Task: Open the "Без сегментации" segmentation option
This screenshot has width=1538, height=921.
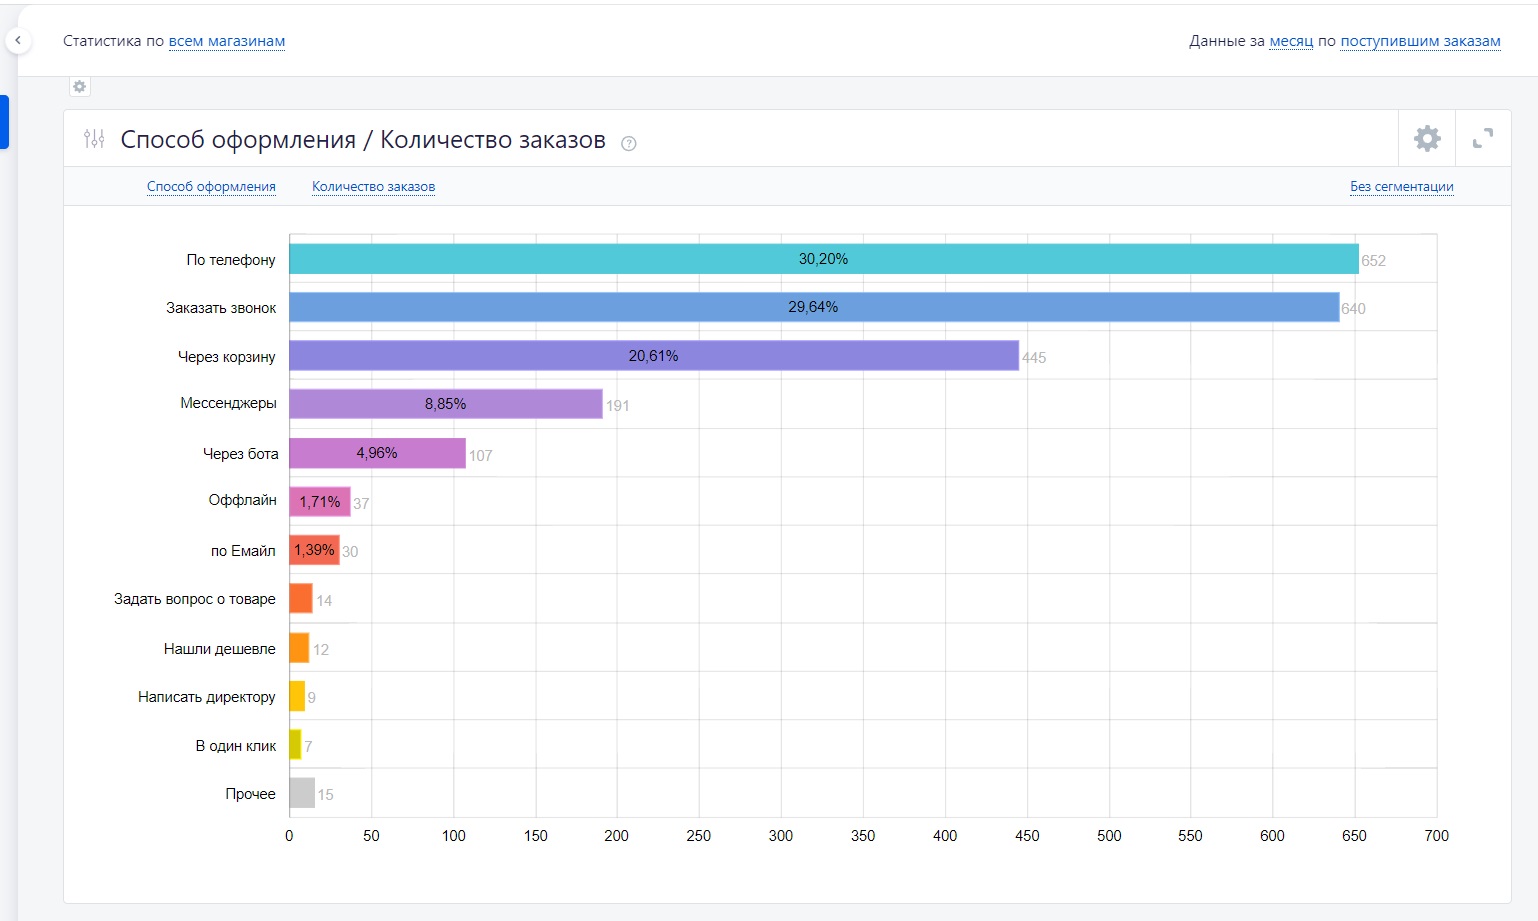Action: 1401,186
